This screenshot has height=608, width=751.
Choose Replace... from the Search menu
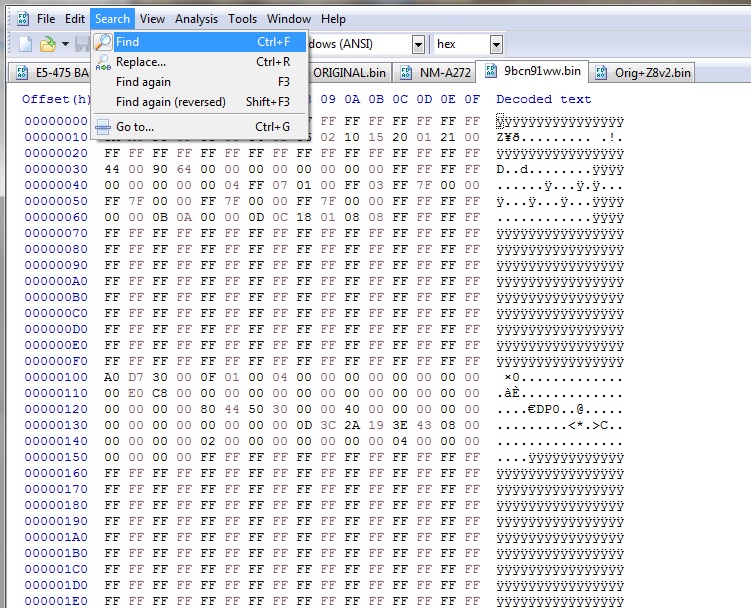(x=199, y=62)
